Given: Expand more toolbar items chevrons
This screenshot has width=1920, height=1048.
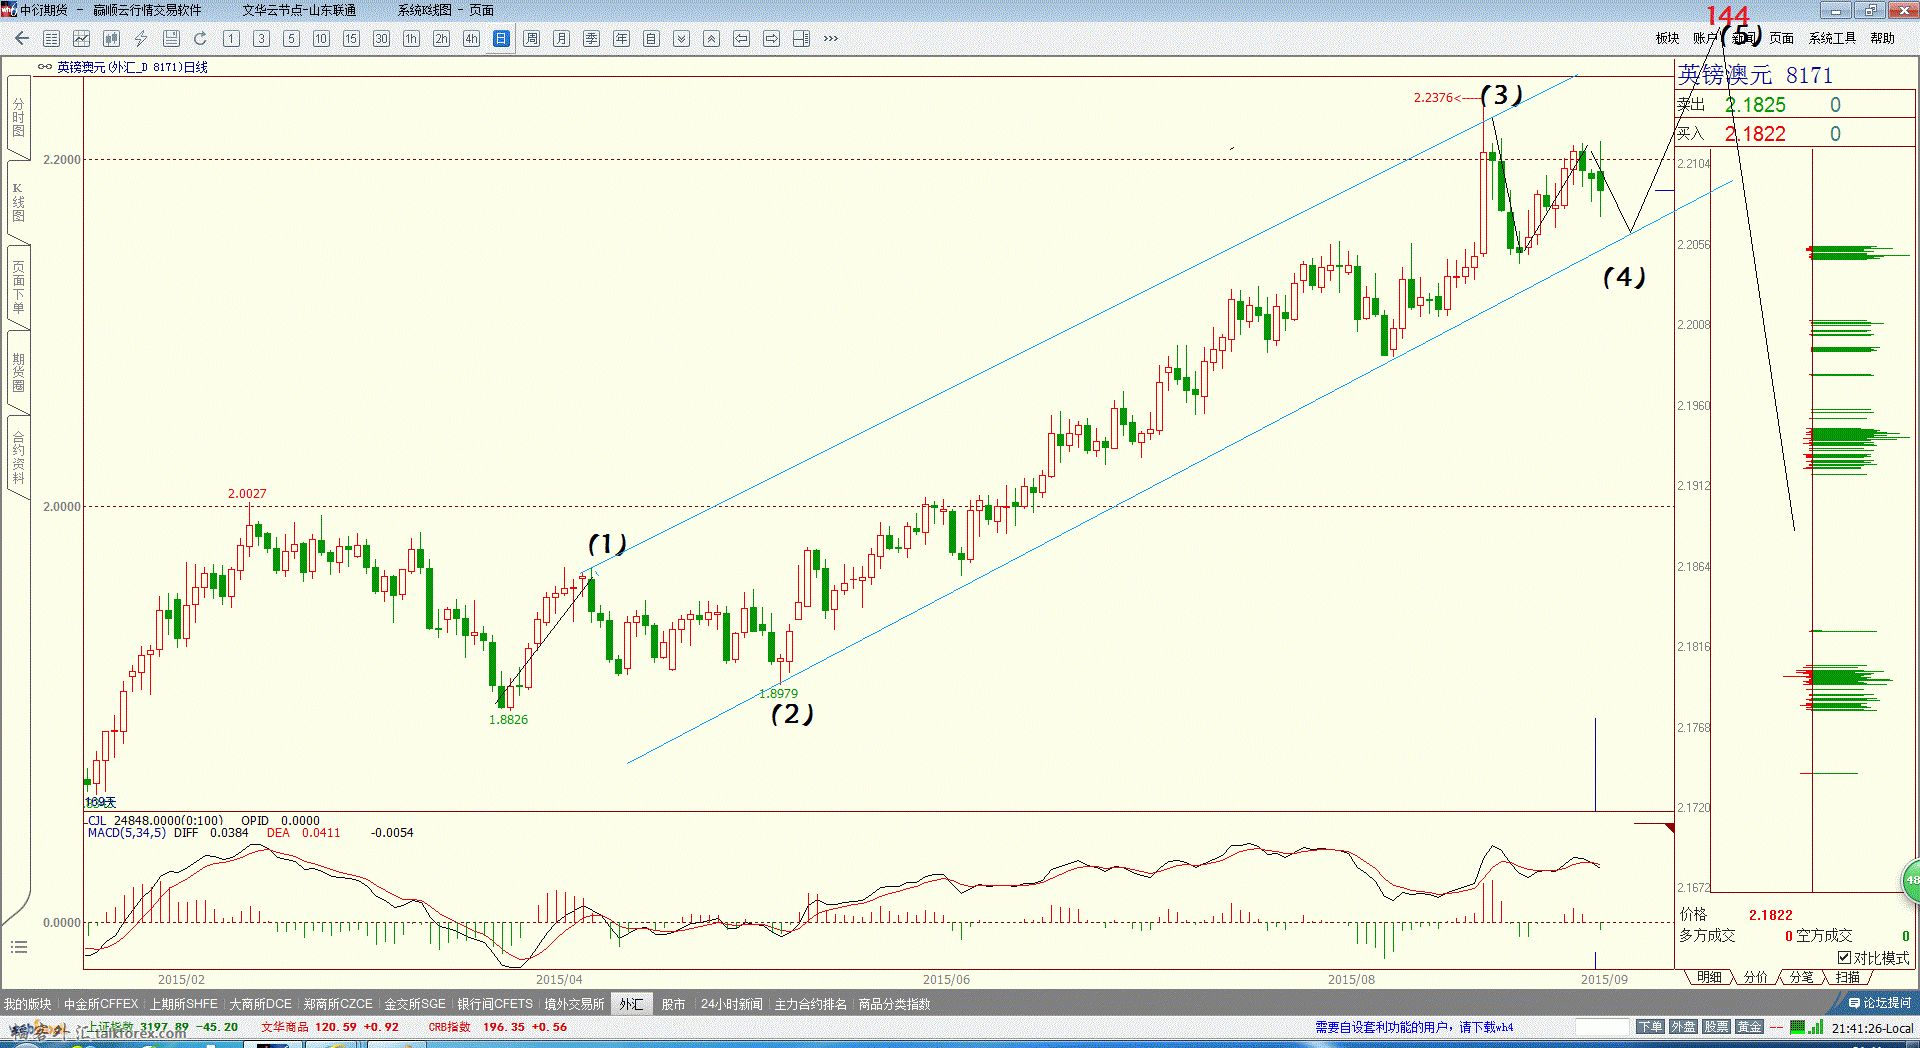Looking at the screenshot, I should pyautogui.click(x=831, y=38).
